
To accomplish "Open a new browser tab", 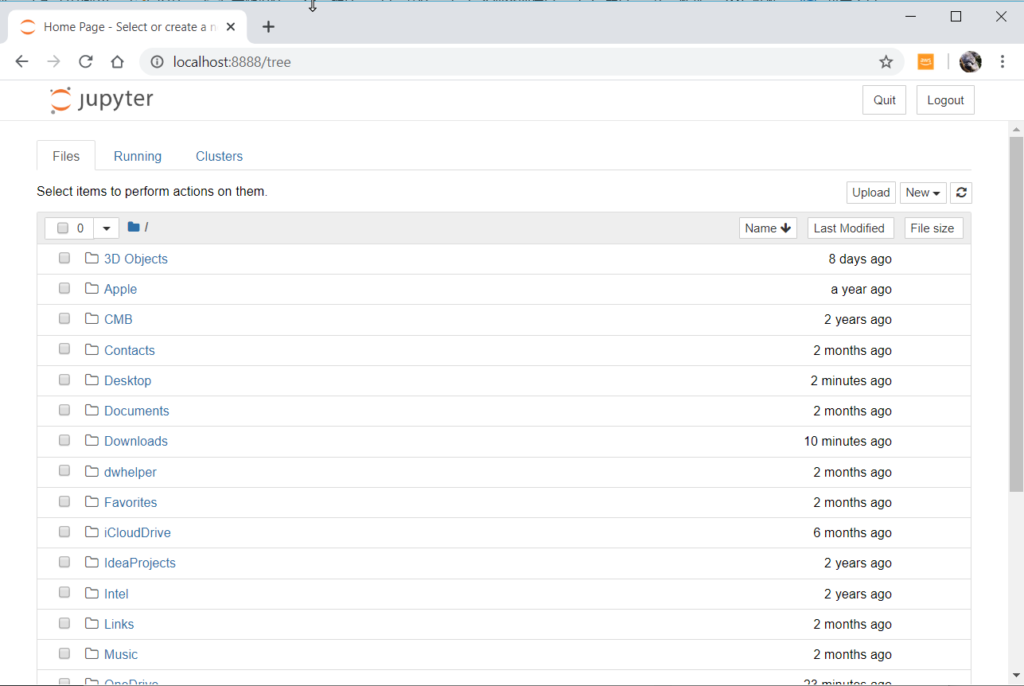I will 268,27.
